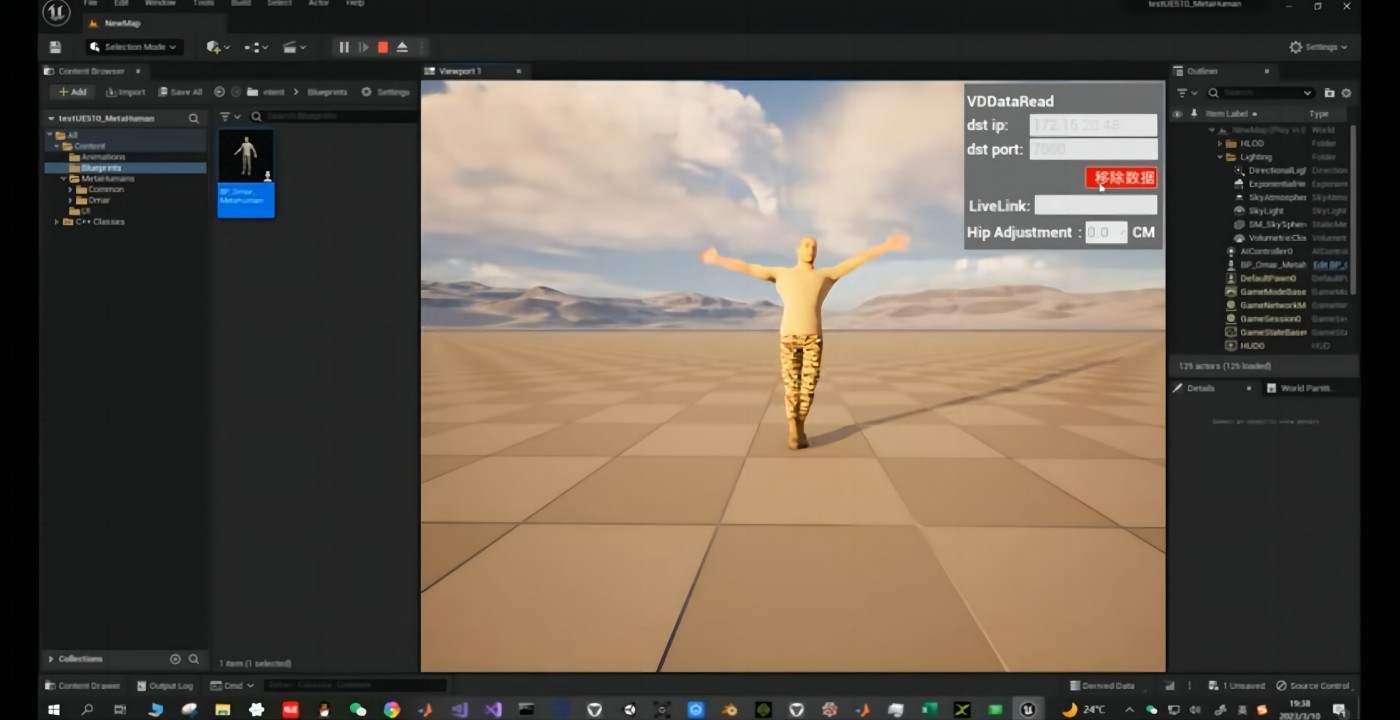
Task: Click the Collections search icon
Action: click(194, 659)
